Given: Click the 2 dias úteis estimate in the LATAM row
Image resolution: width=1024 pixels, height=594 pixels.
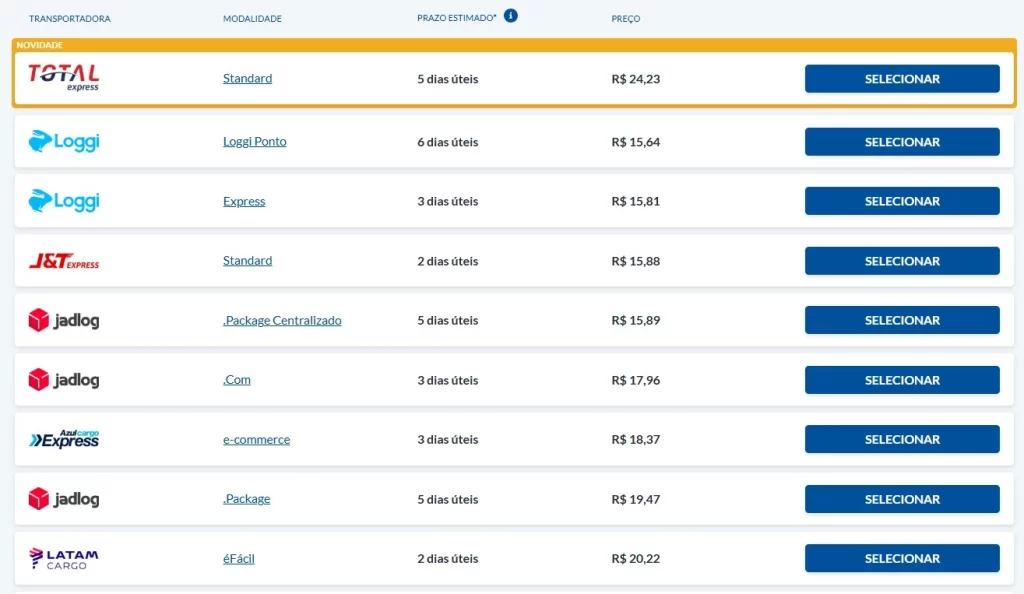Looking at the screenshot, I should coord(448,559).
